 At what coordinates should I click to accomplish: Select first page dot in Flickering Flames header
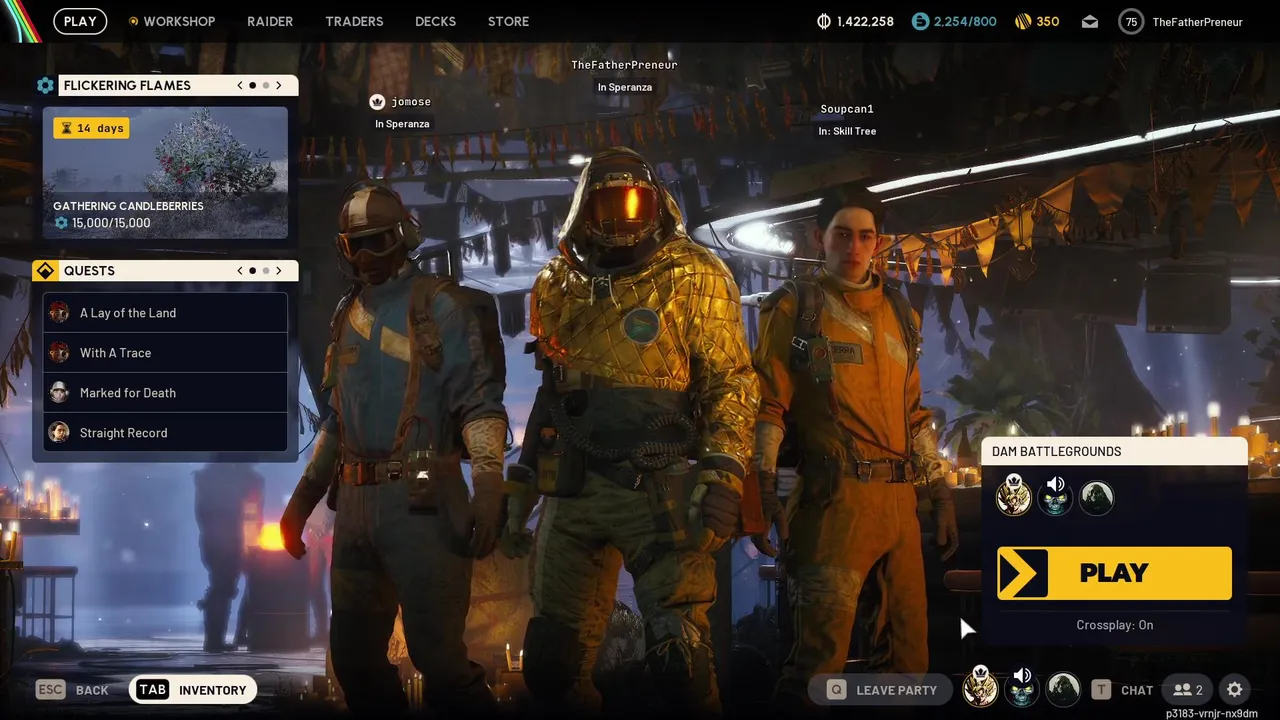(253, 85)
